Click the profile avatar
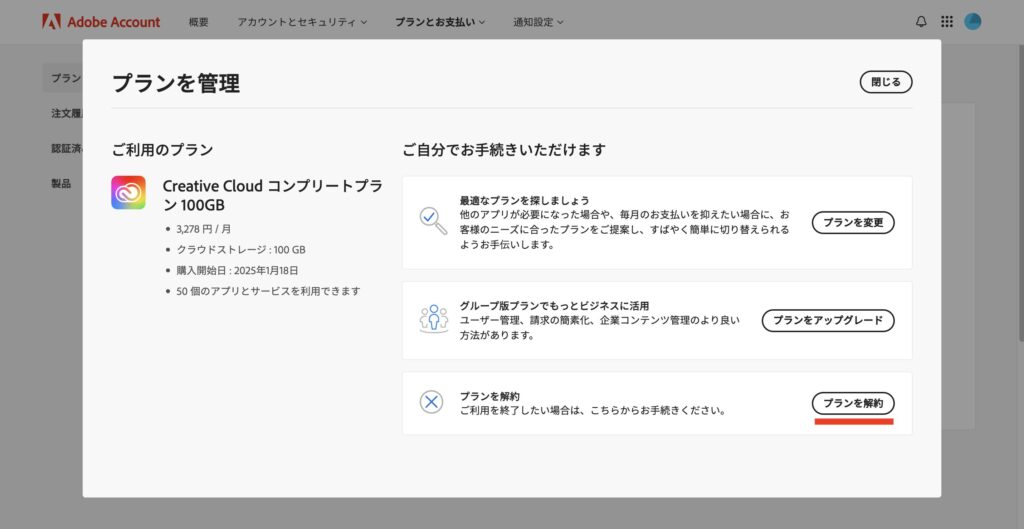This screenshot has width=1024, height=529. click(x=973, y=21)
